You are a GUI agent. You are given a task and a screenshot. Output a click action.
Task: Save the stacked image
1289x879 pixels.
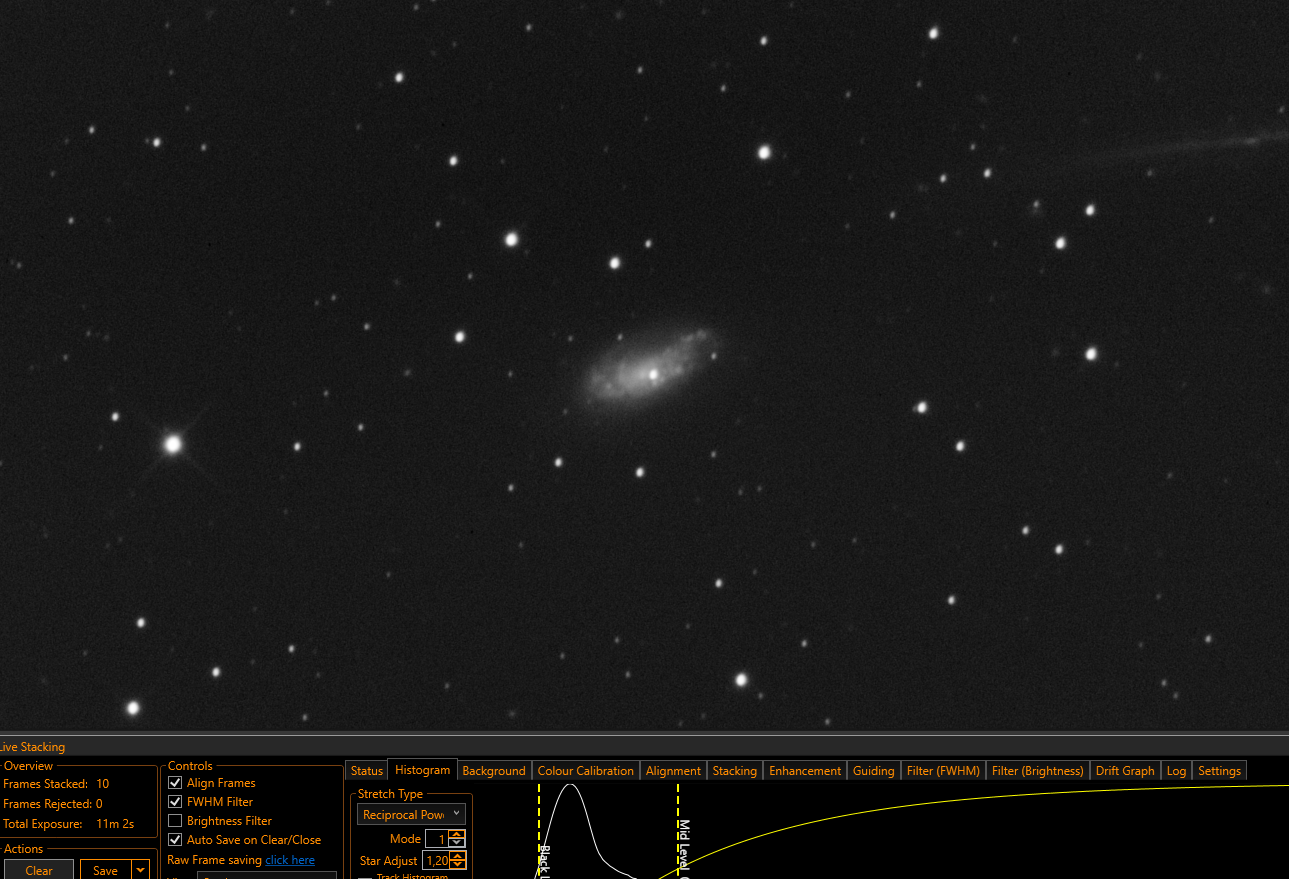pos(105,870)
